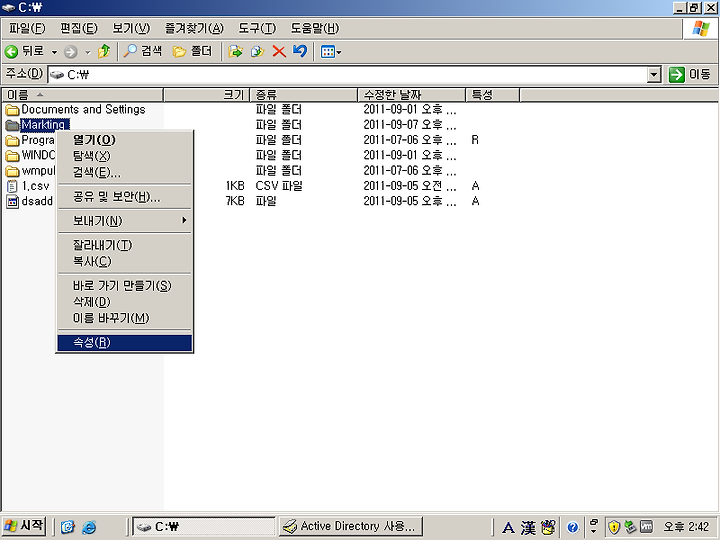This screenshot has width=720, height=540.
Task: Choose 검색(E)... in the context menu
Action: tap(124, 172)
